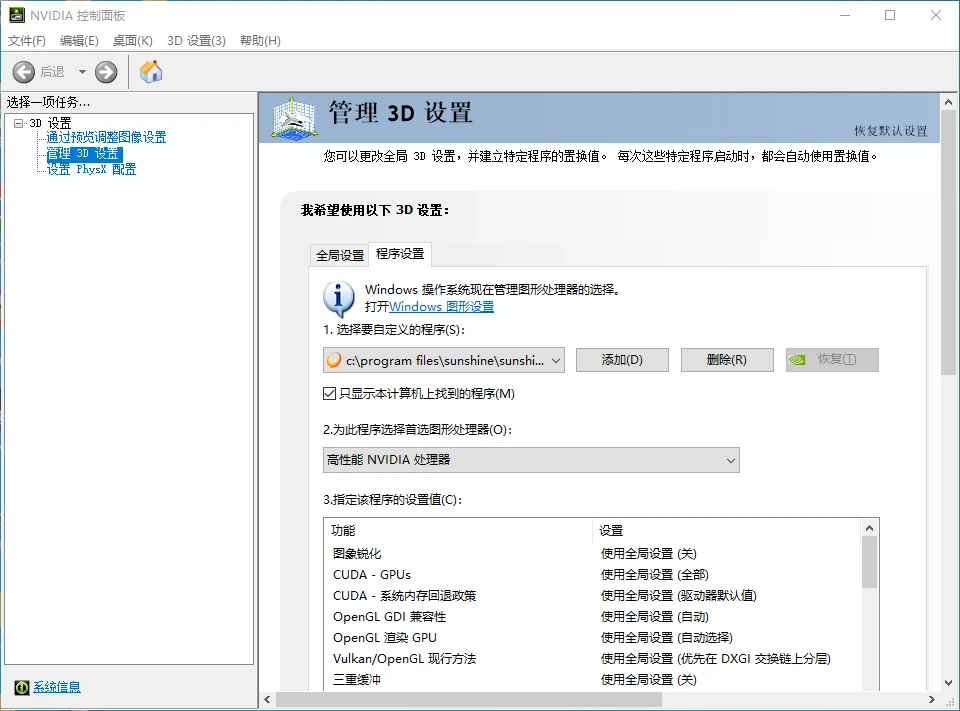
Task: Switch to the 全局设置 tab
Action: pyautogui.click(x=341, y=254)
